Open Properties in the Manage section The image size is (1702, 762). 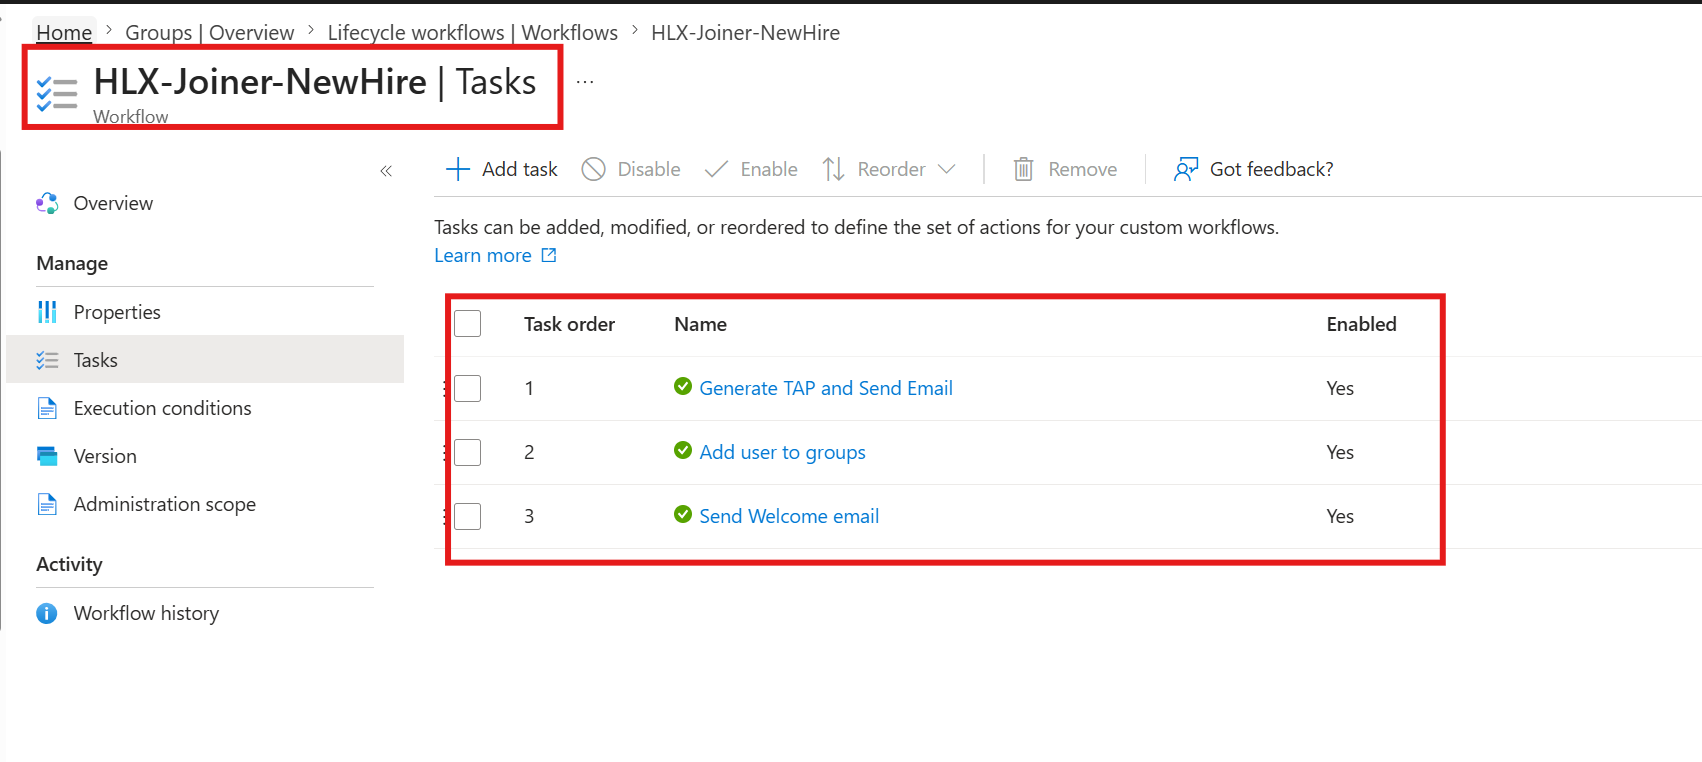117,312
